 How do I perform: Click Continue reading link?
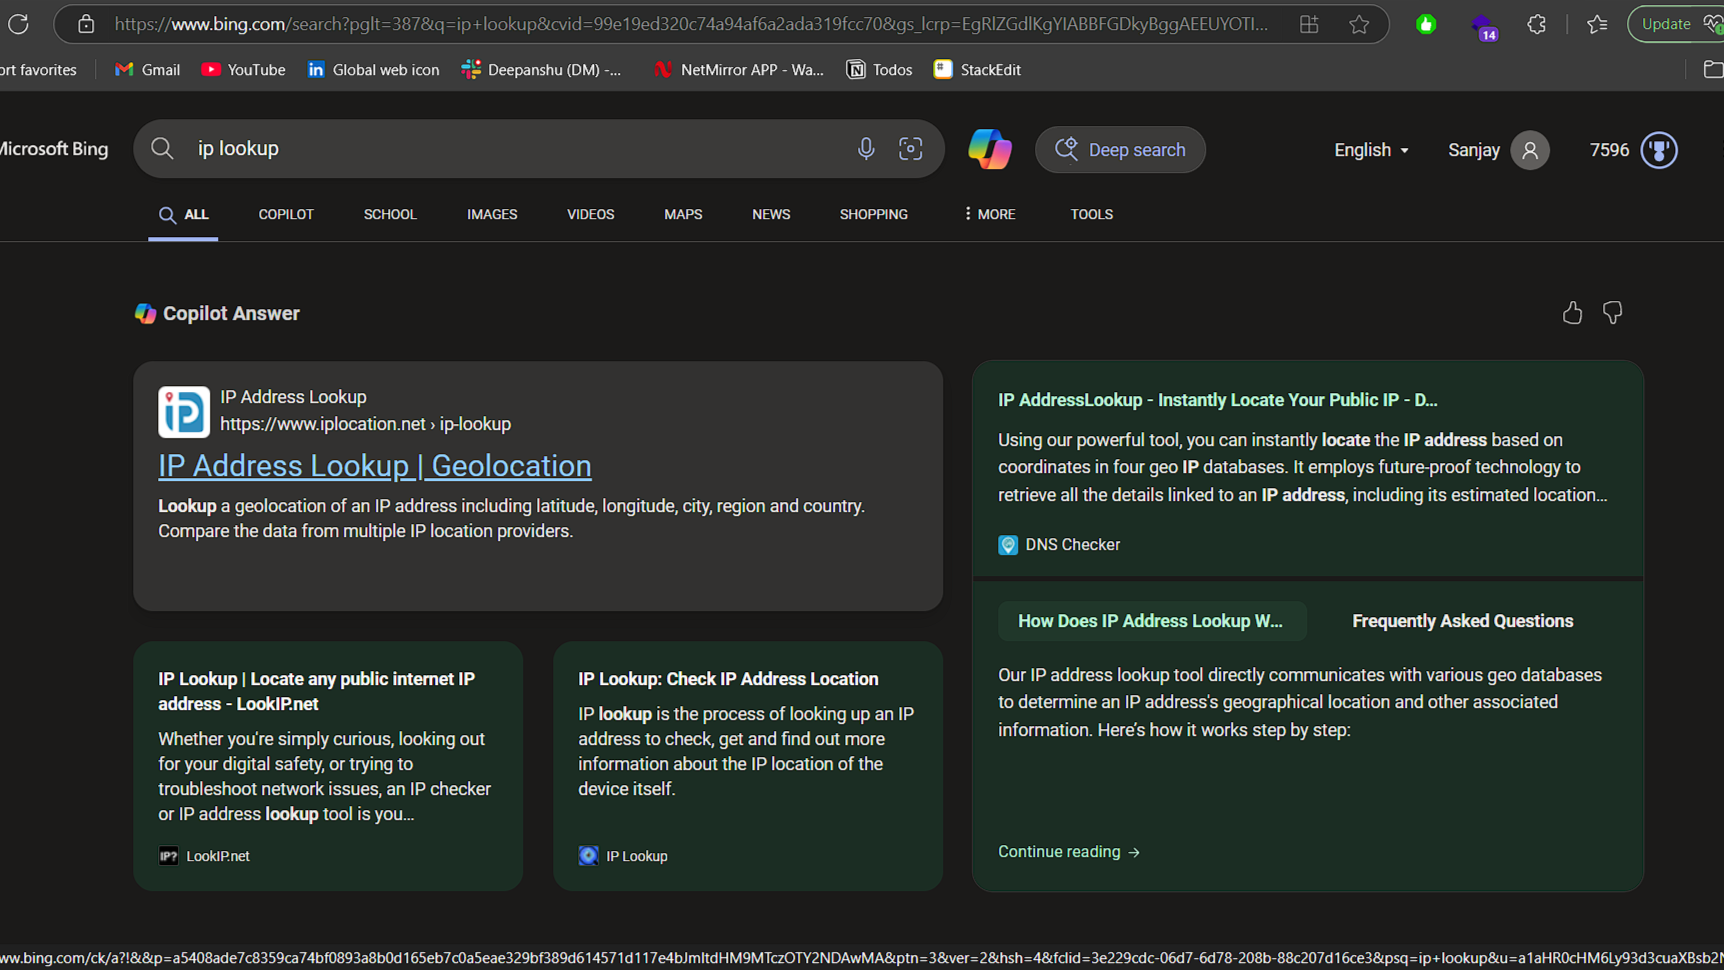(x=1069, y=852)
